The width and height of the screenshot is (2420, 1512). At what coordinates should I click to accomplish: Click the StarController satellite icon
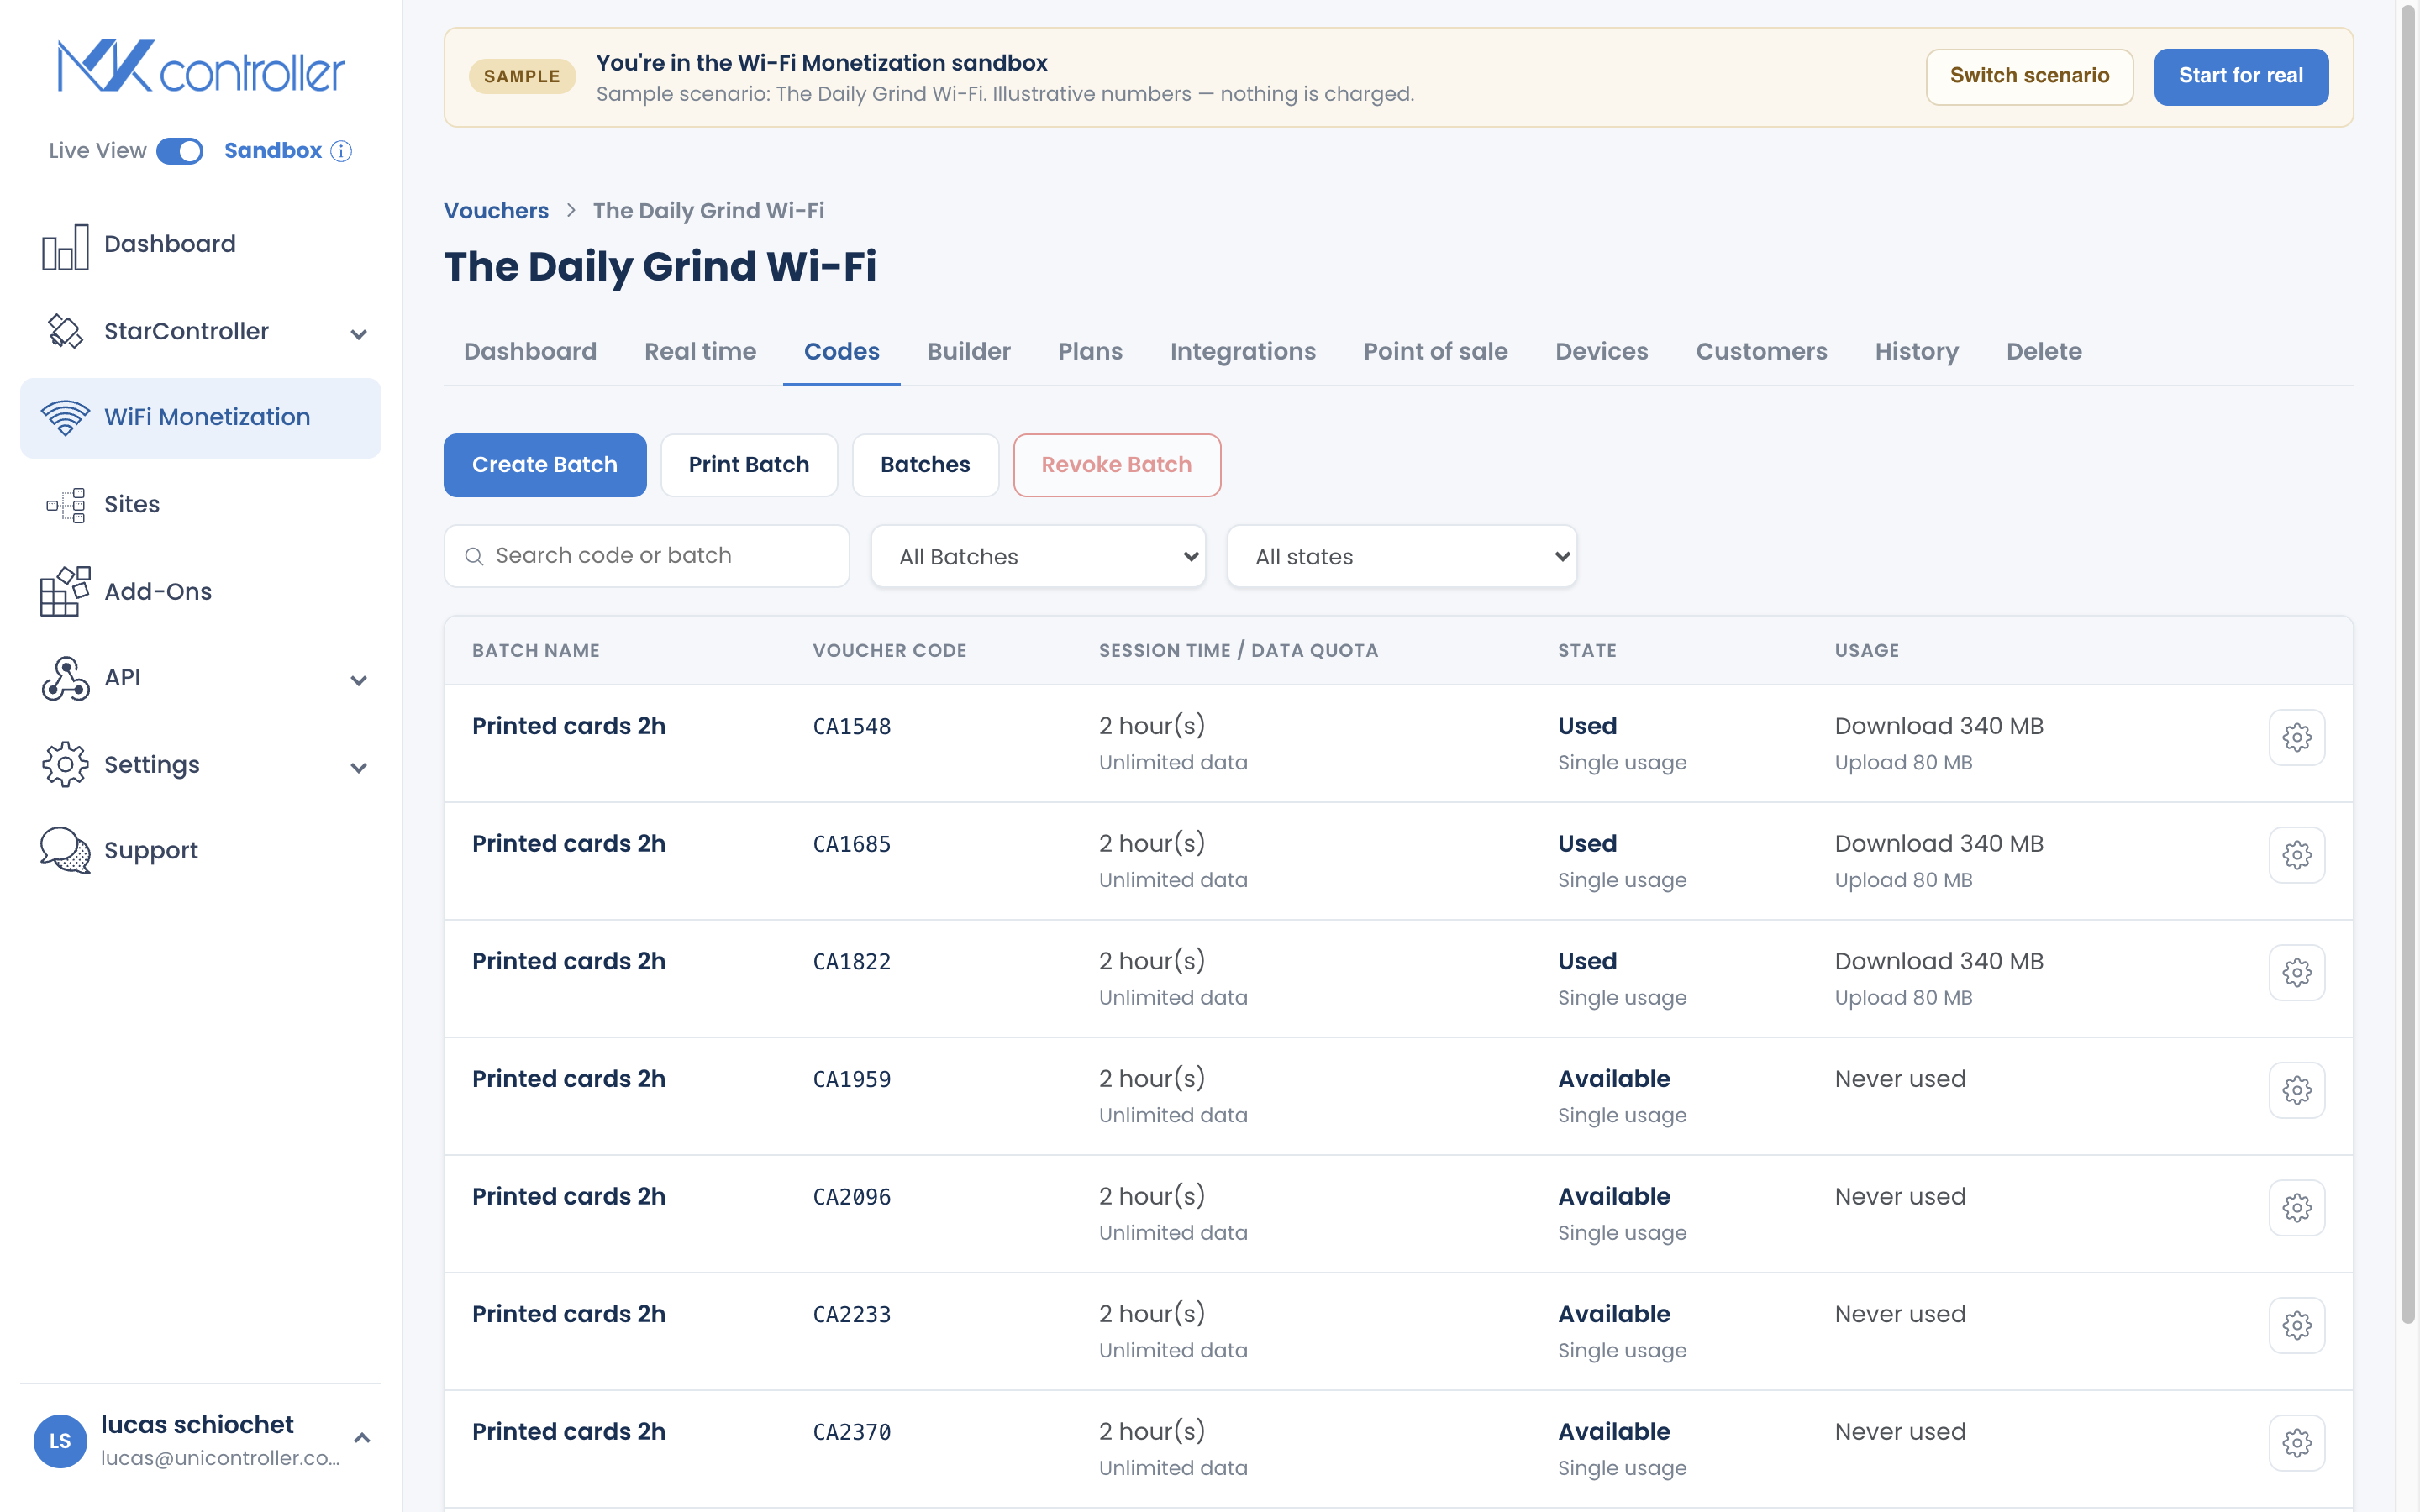click(x=65, y=331)
